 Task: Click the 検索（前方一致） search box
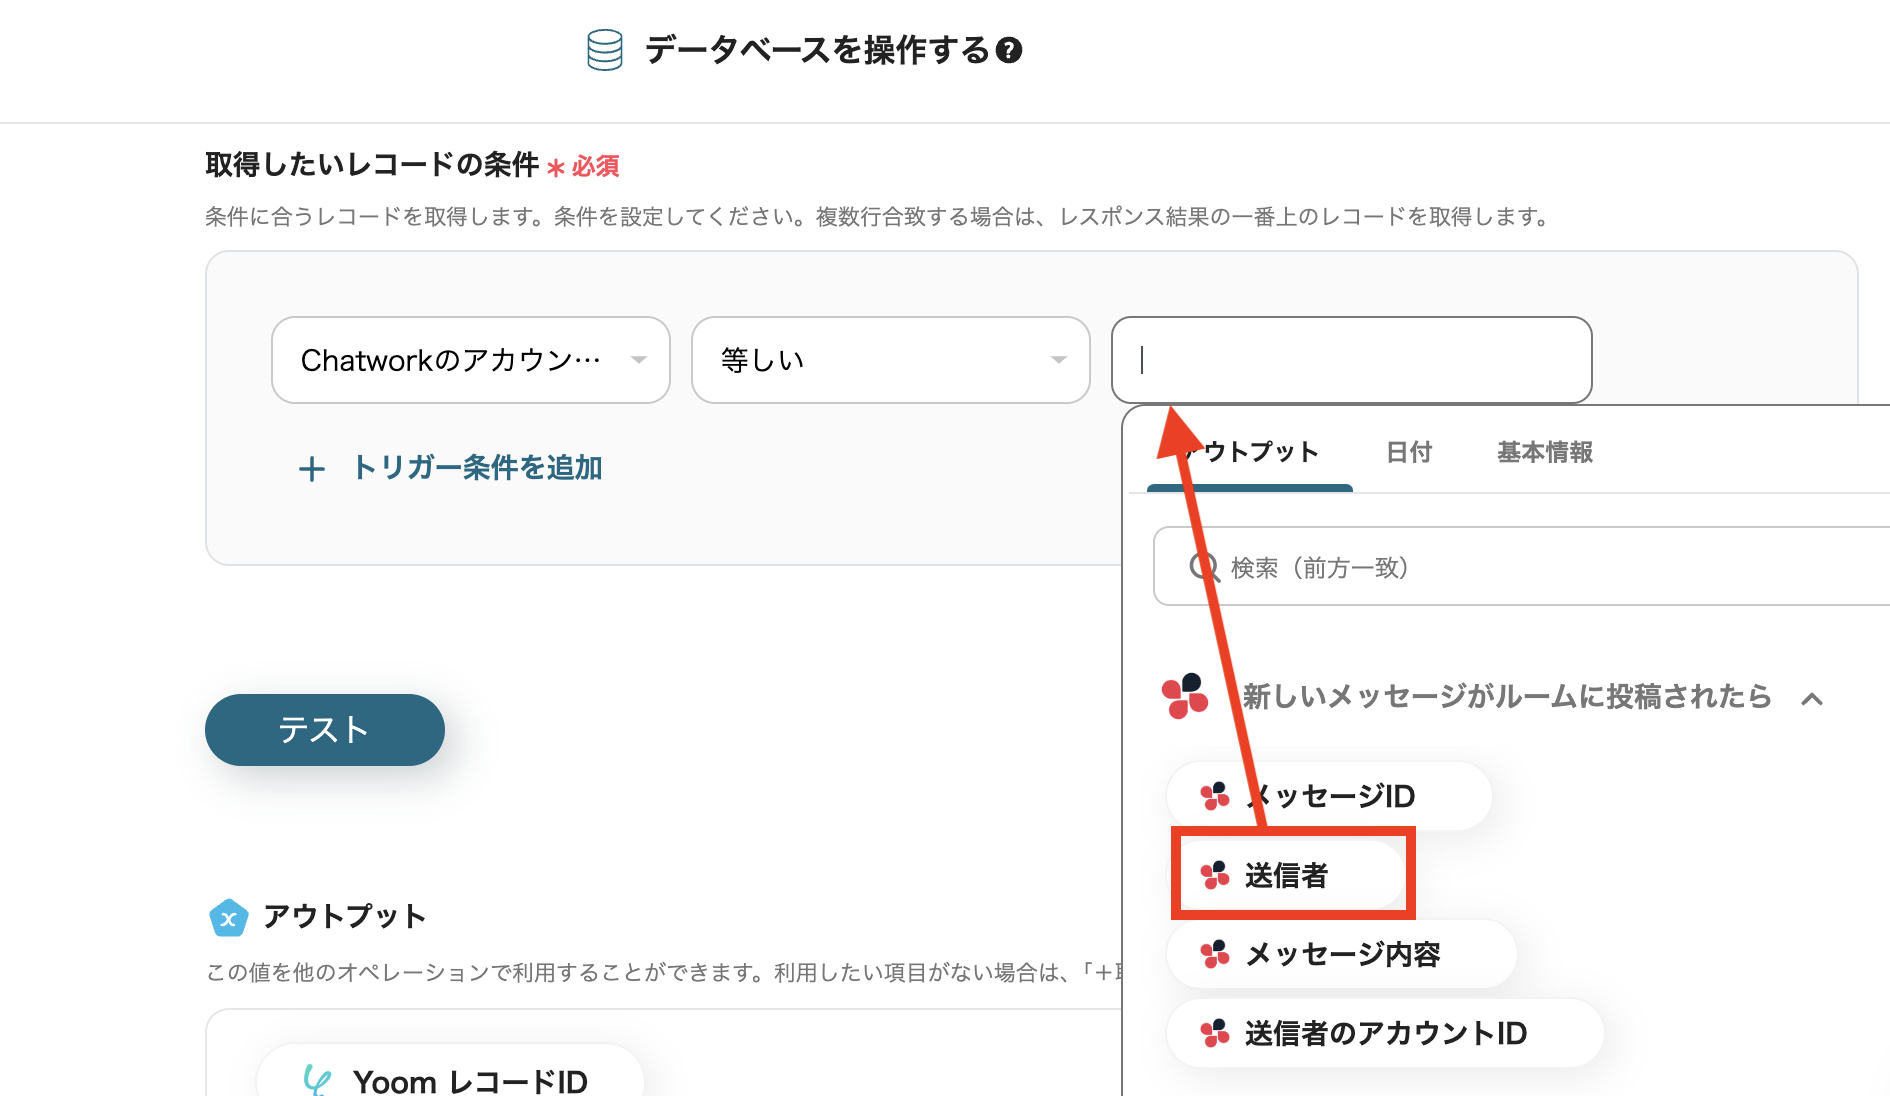[x=1521, y=567]
